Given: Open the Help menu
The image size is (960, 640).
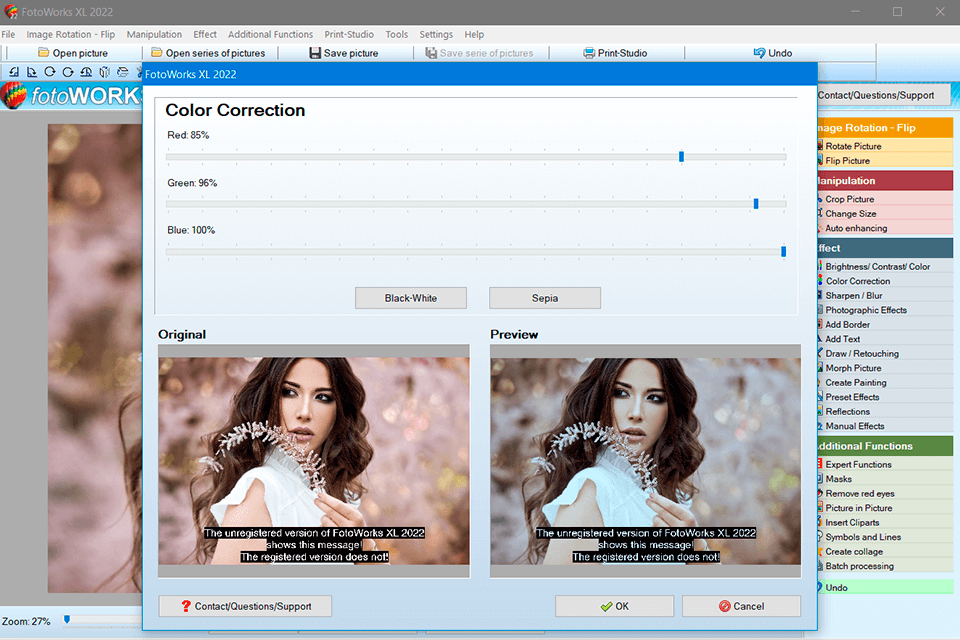Looking at the screenshot, I should tap(474, 34).
